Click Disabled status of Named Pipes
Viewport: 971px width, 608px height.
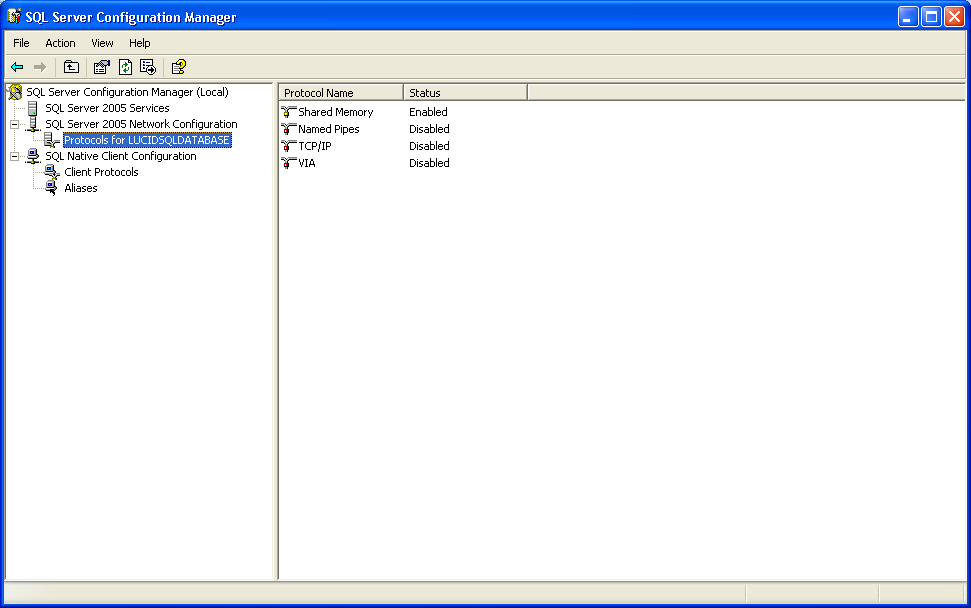(429, 129)
